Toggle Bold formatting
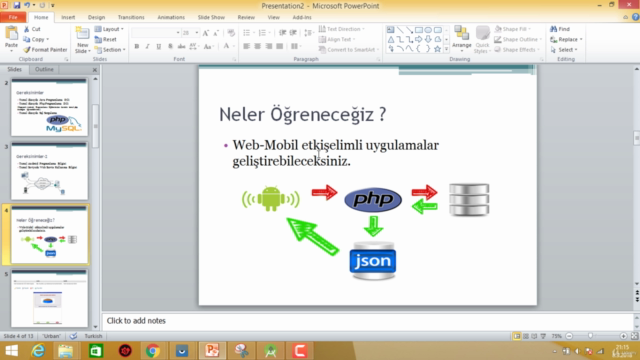The image size is (640, 360). coord(137,47)
